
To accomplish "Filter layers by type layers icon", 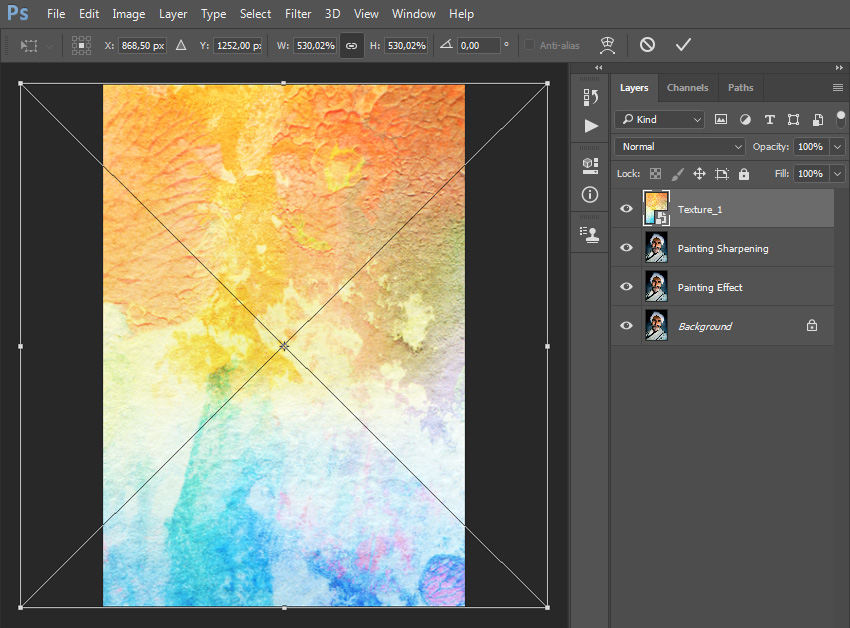I will (x=770, y=119).
